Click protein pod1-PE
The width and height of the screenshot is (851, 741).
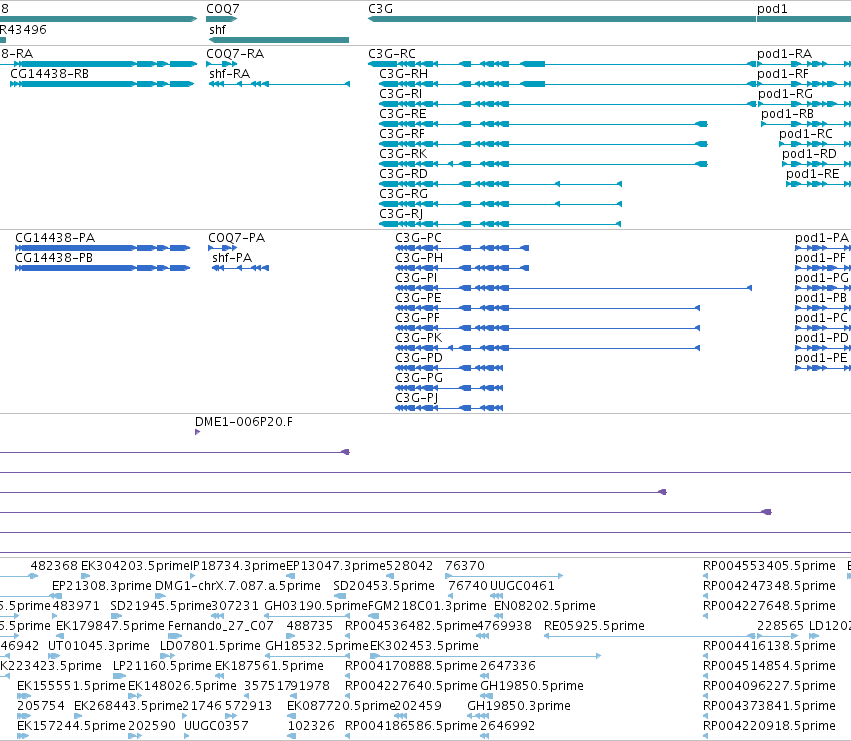click(x=821, y=358)
